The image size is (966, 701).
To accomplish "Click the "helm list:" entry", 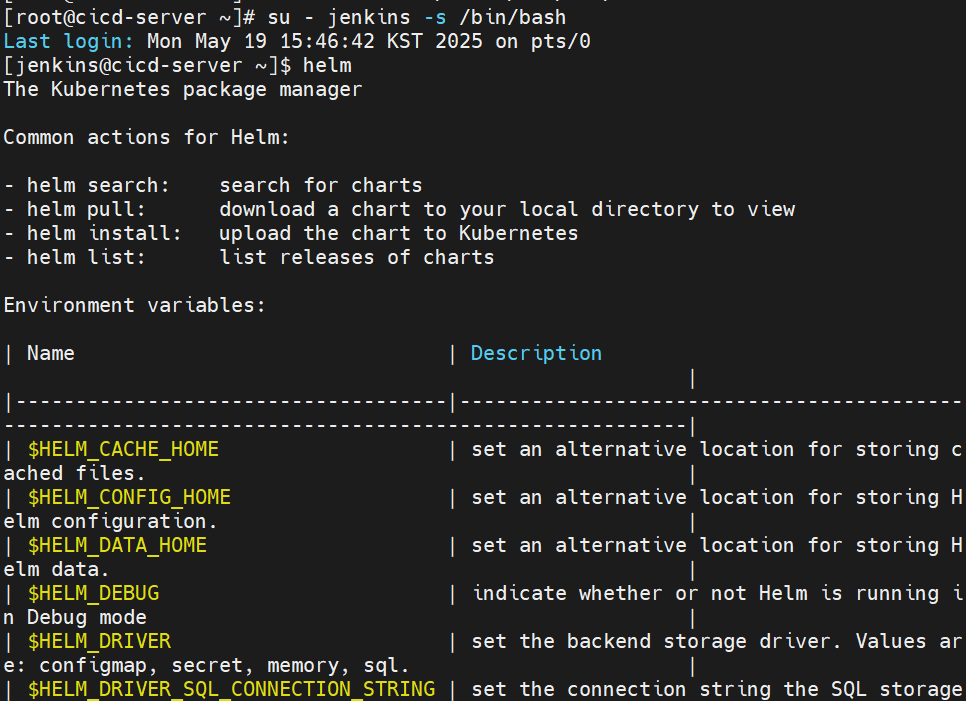I will coord(86,257).
